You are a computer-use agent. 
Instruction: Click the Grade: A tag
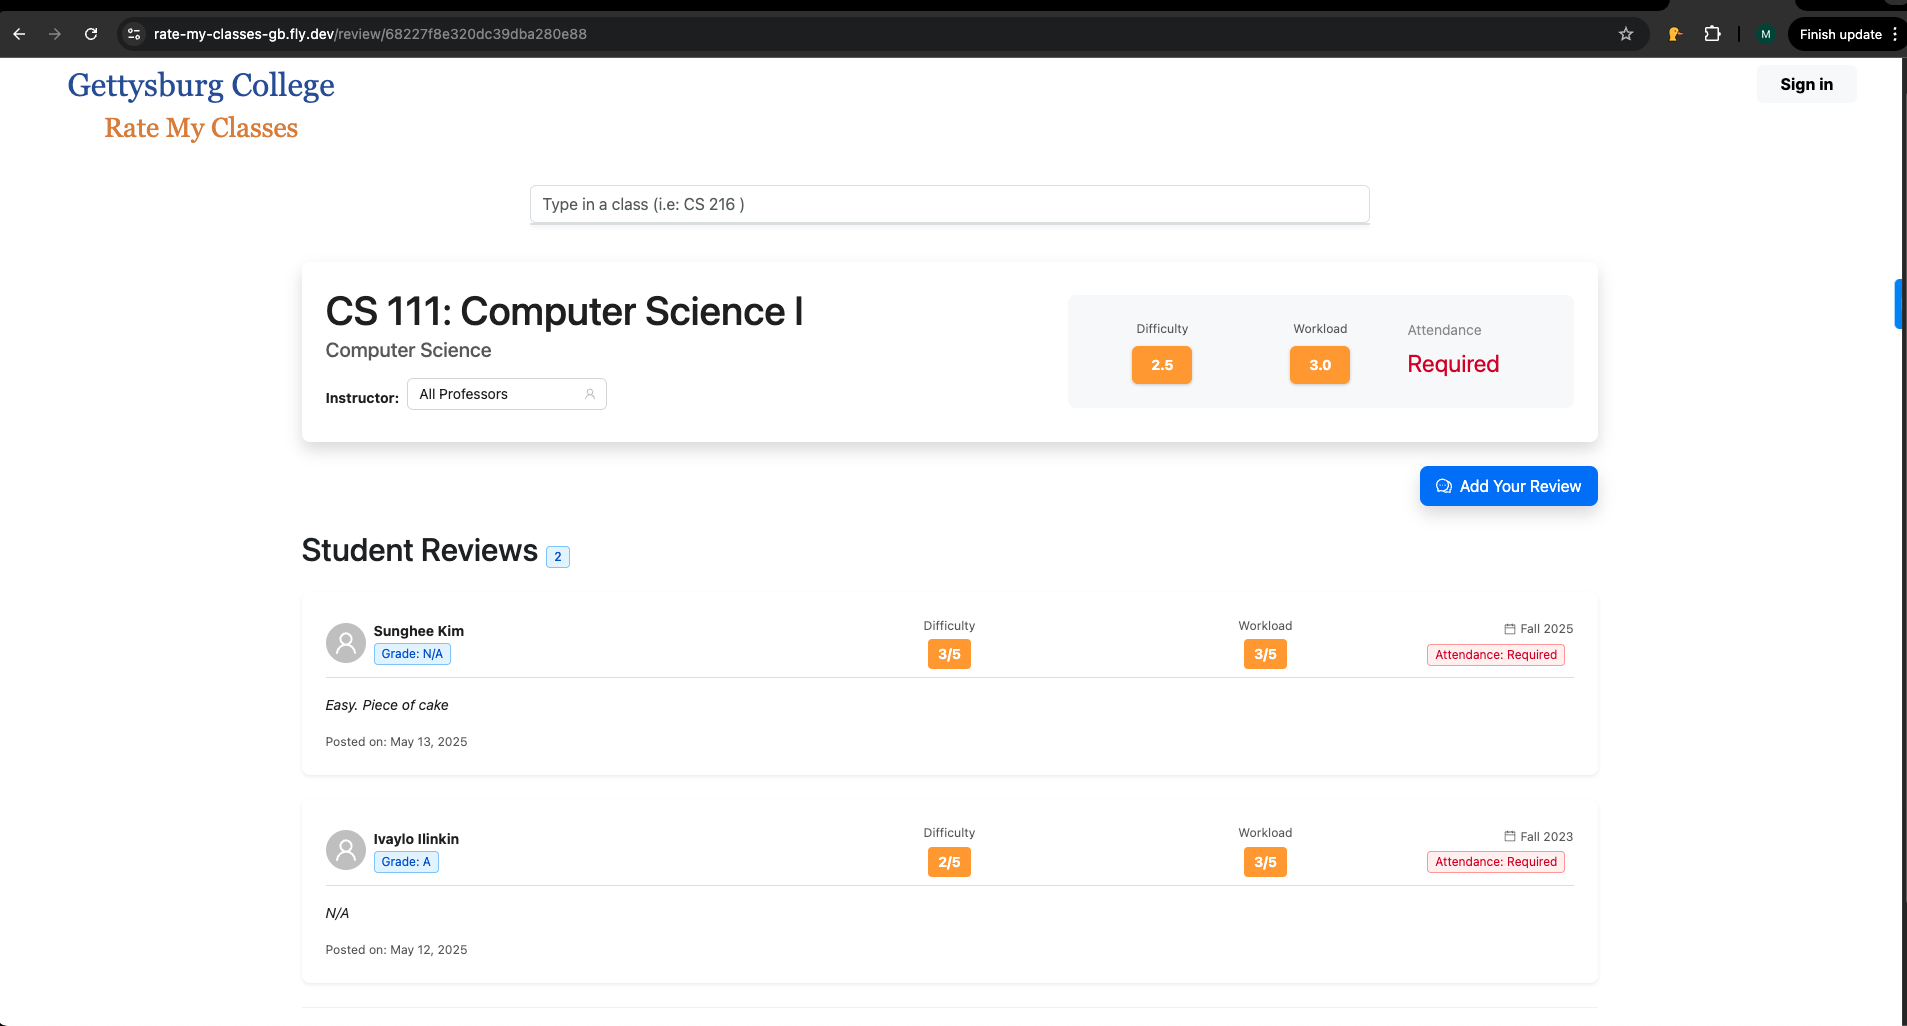point(406,862)
